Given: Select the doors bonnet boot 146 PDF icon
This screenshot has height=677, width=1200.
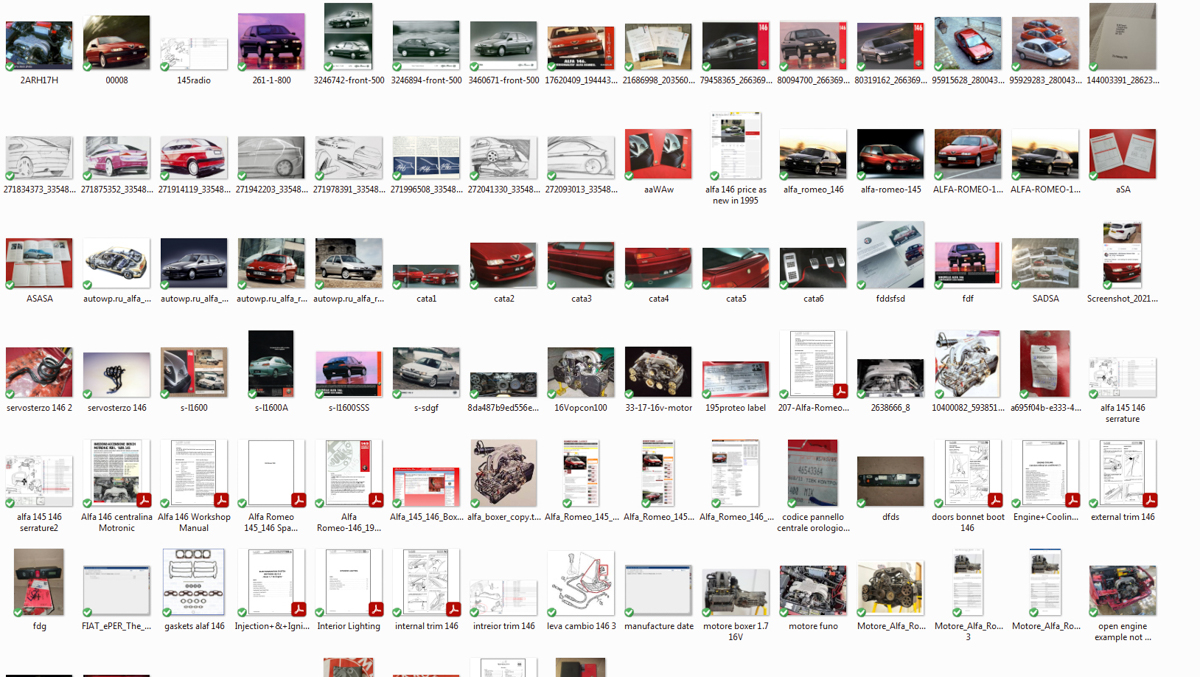Looking at the screenshot, I should click(x=967, y=474).
